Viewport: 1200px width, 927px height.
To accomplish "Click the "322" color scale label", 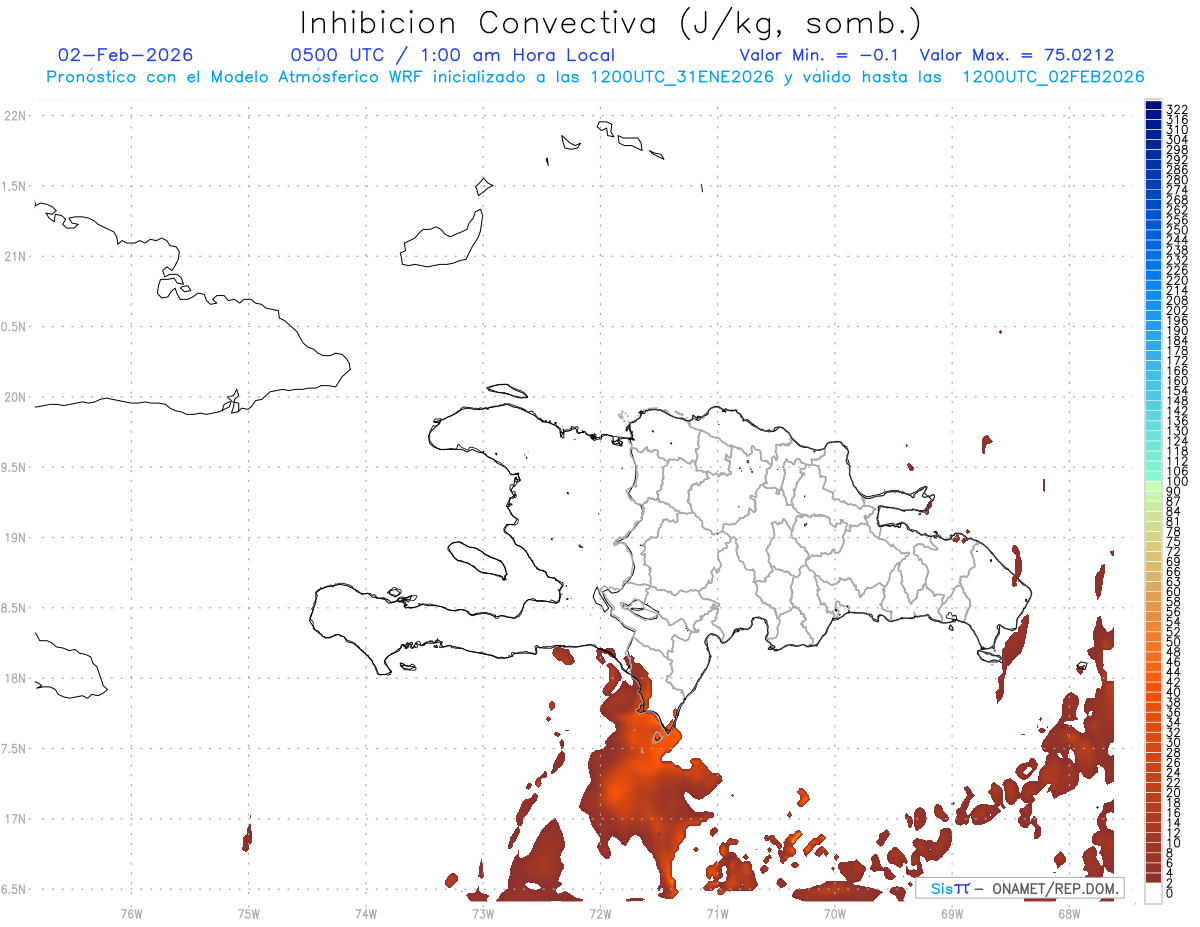I will (1177, 109).
